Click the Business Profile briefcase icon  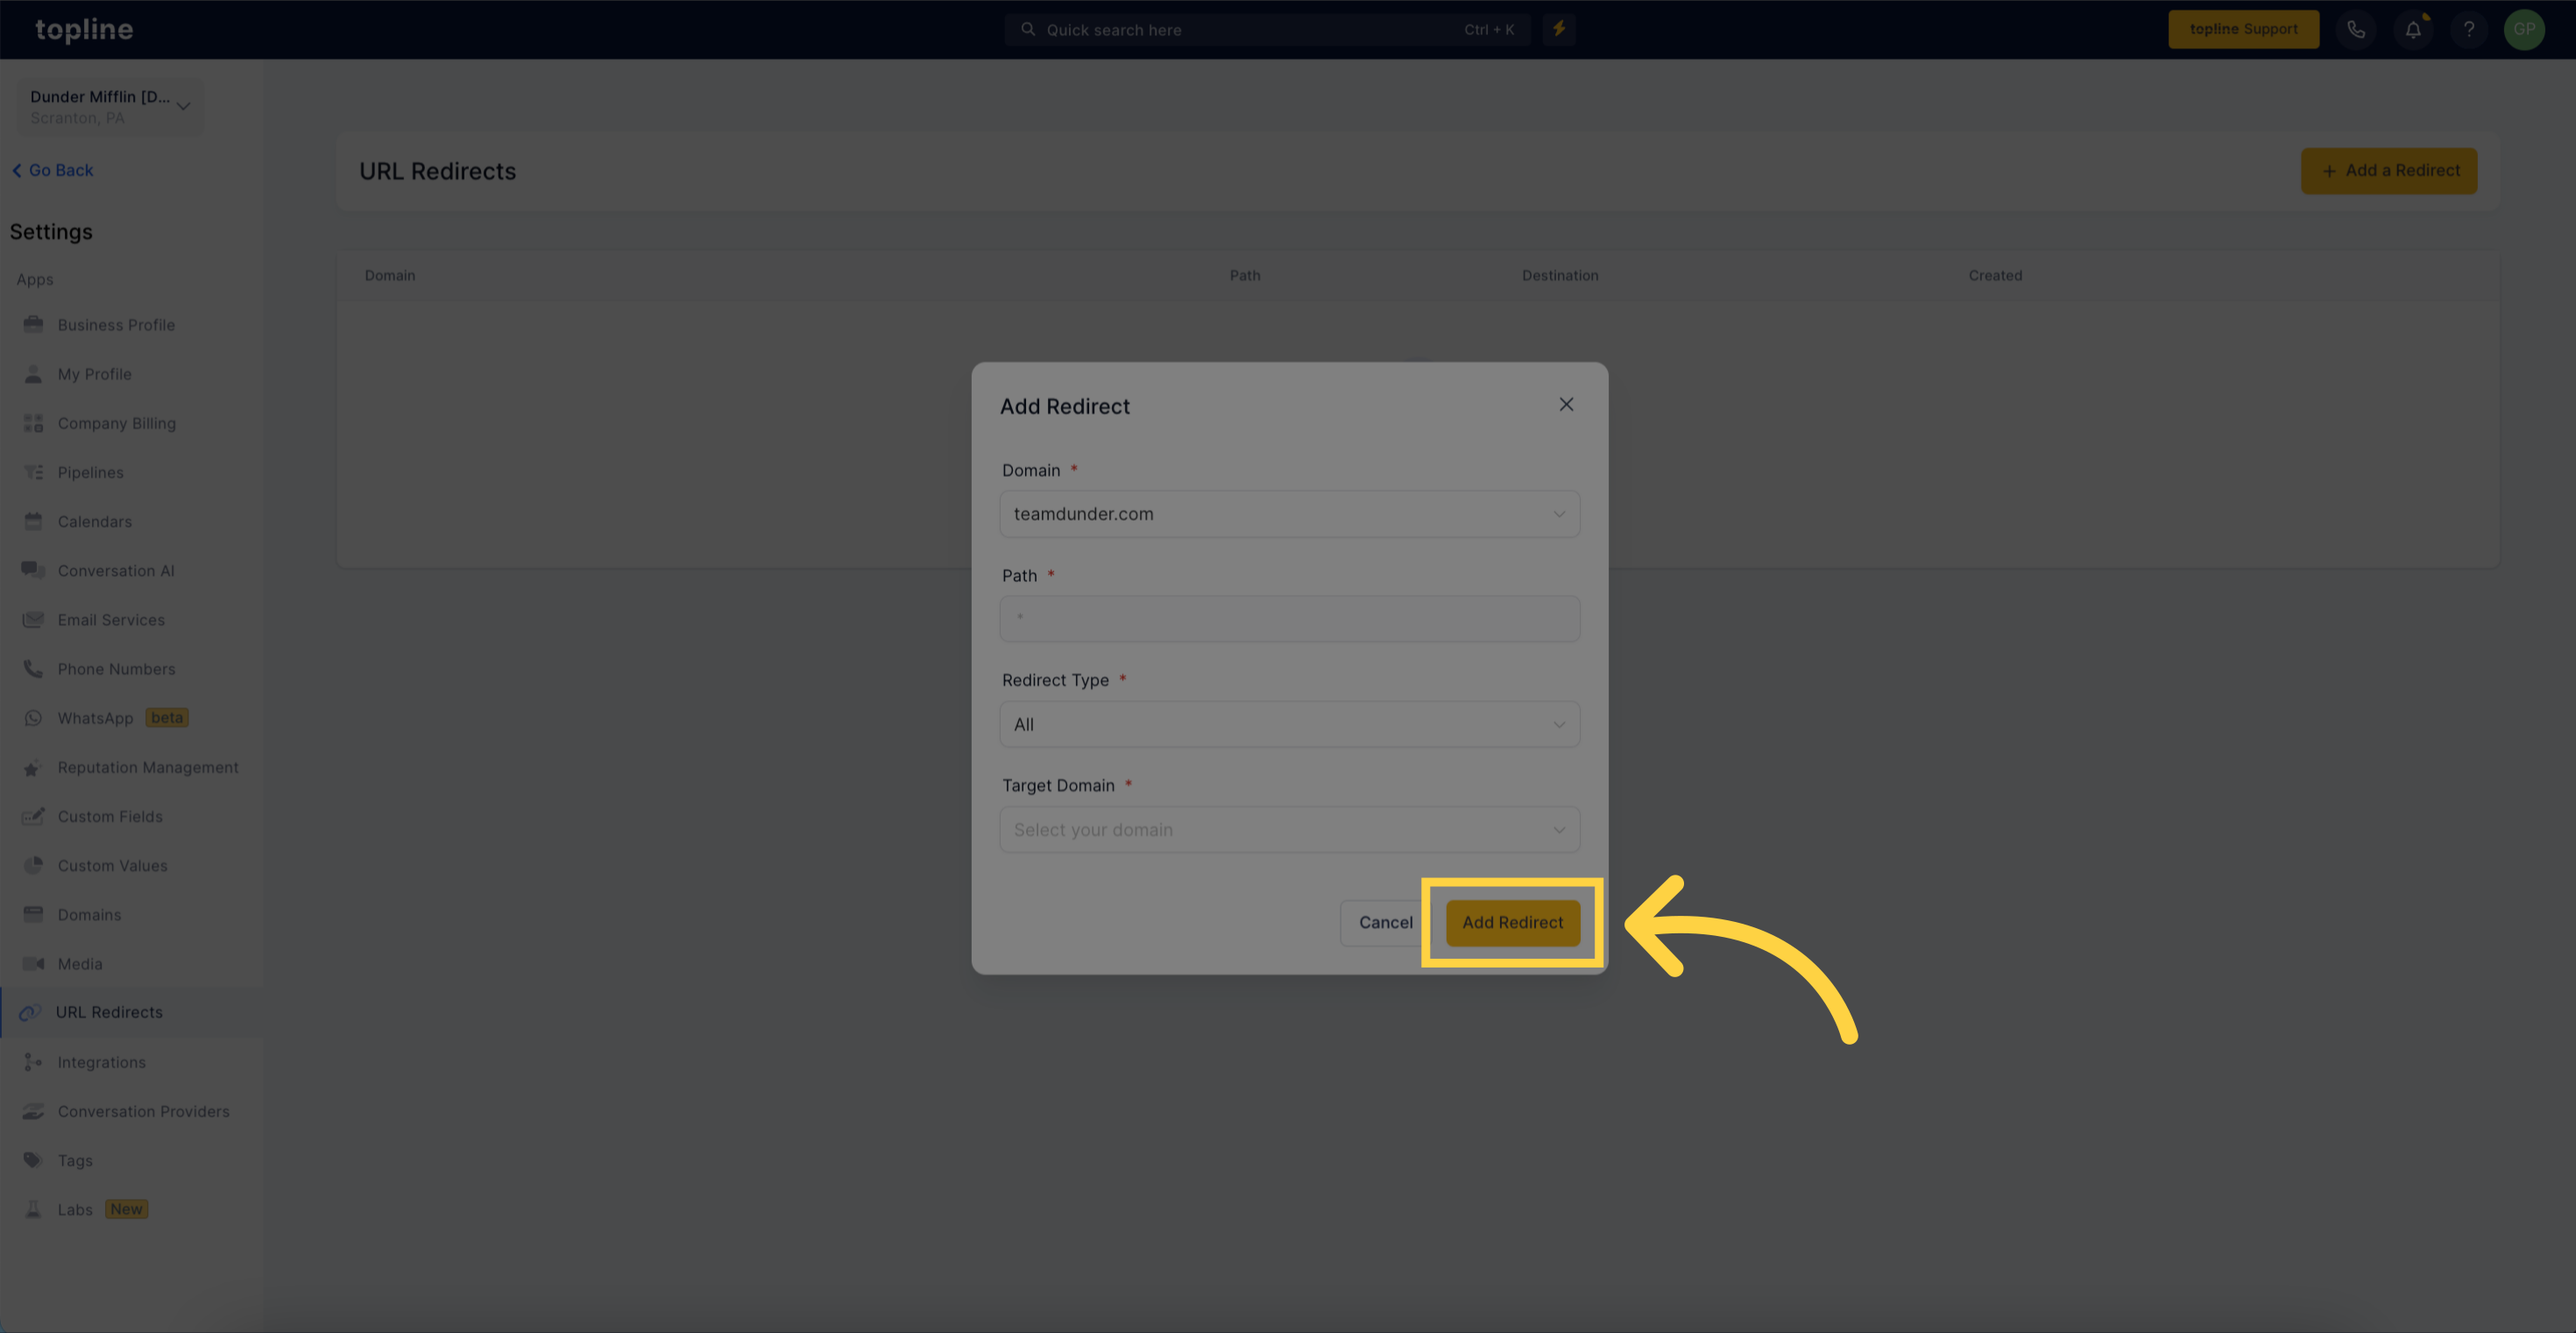33,324
